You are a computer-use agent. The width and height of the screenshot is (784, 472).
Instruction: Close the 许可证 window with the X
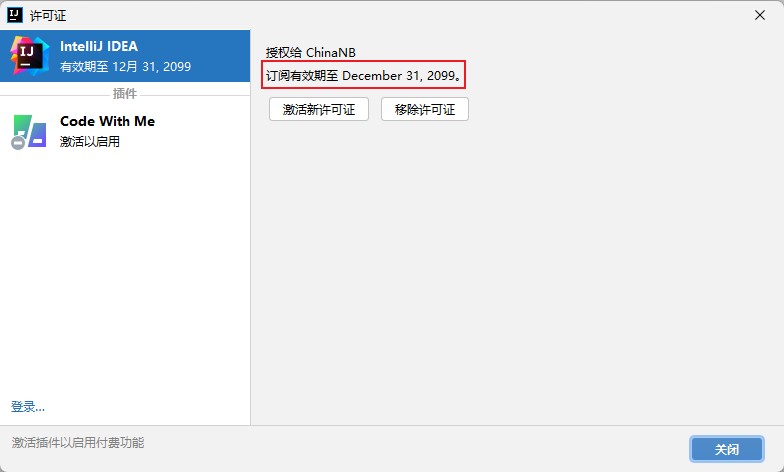[760, 15]
